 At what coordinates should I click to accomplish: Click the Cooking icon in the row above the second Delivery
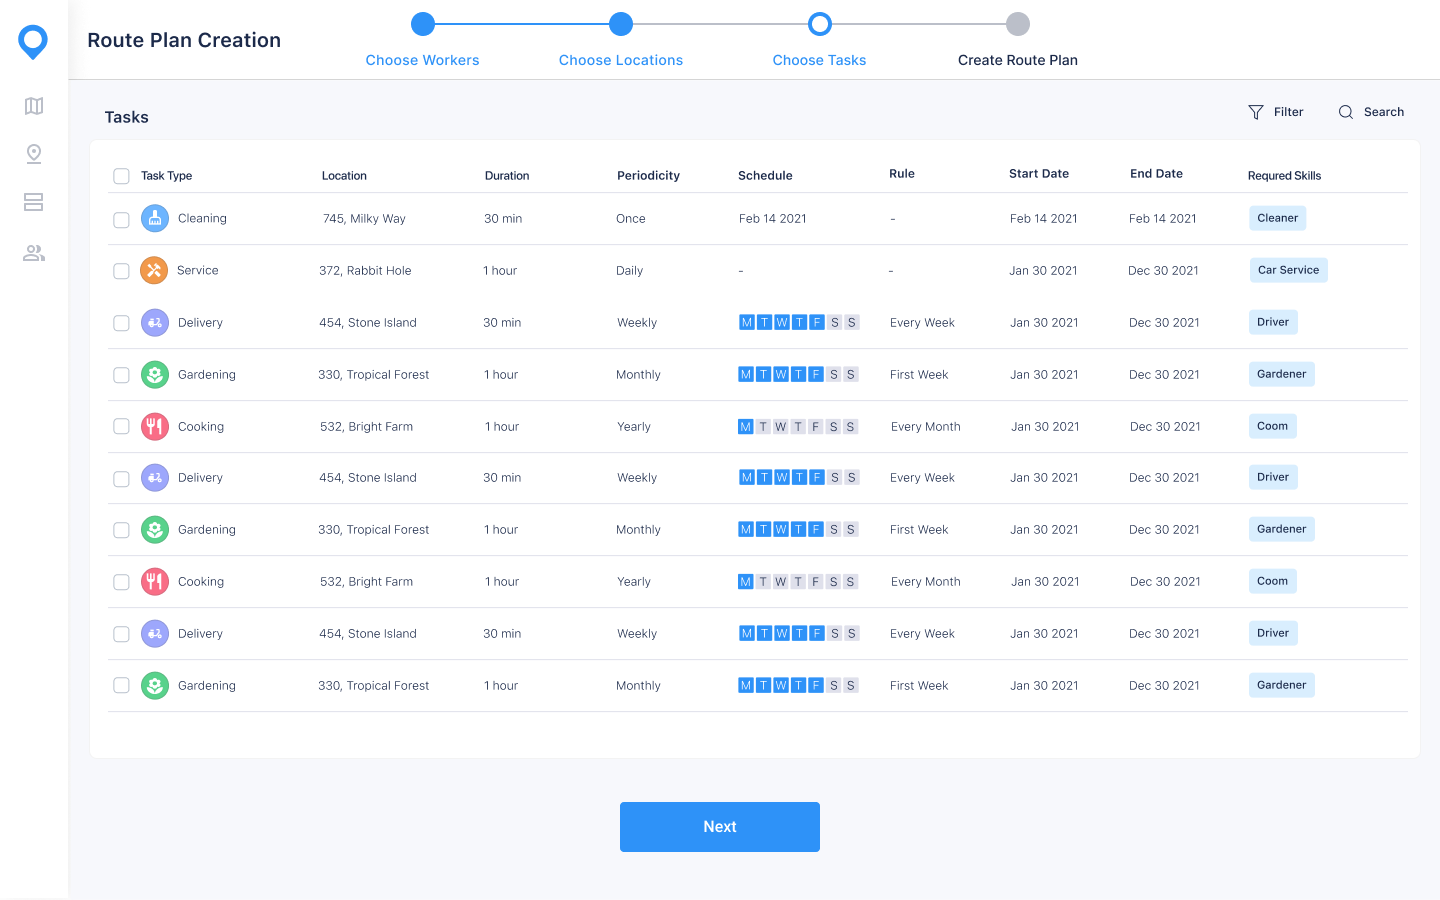(x=155, y=426)
